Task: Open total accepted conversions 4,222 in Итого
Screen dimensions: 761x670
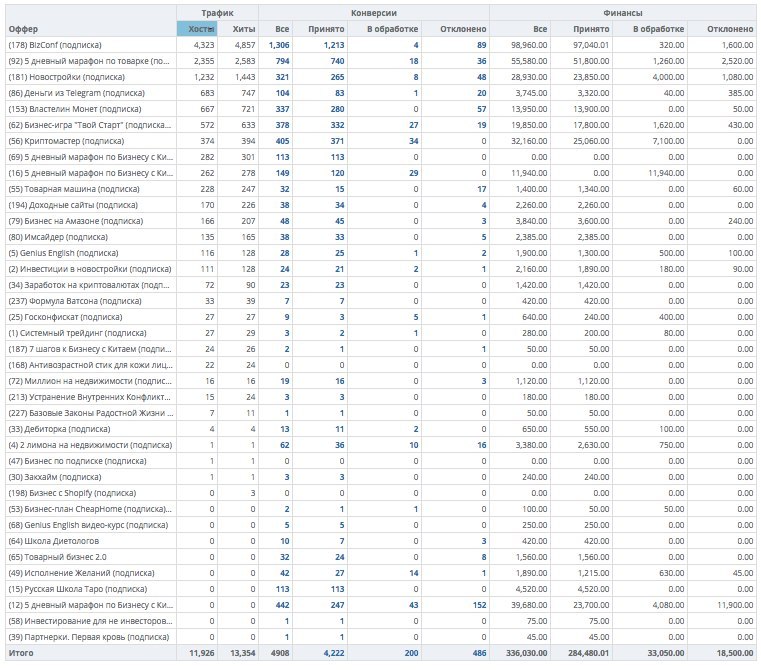Action: tap(334, 653)
